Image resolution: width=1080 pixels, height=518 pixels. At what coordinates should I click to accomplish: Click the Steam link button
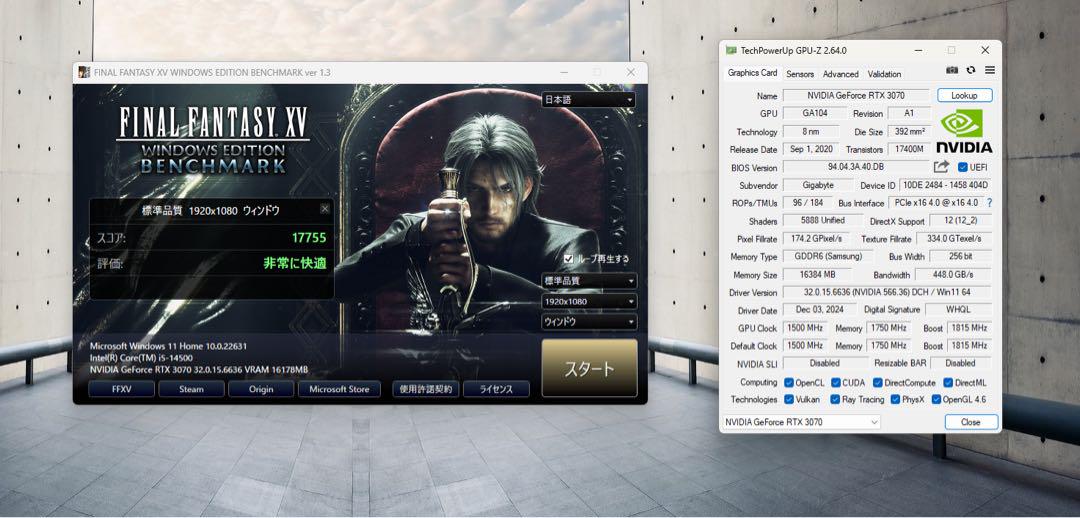click(191, 389)
